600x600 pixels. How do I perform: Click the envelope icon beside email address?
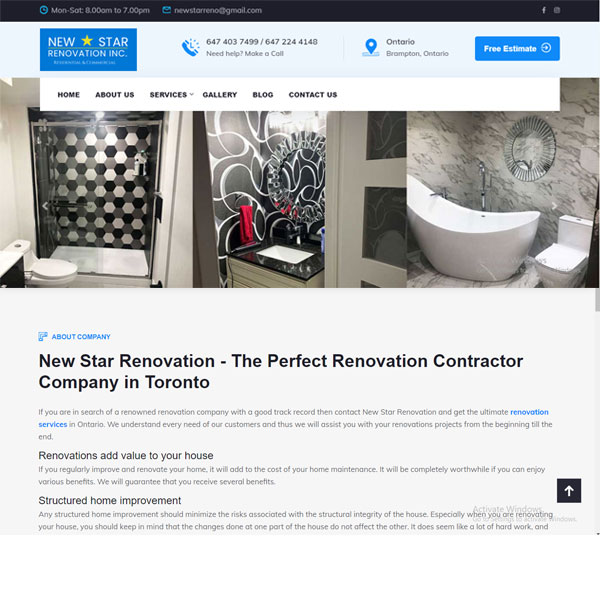pos(166,10)
